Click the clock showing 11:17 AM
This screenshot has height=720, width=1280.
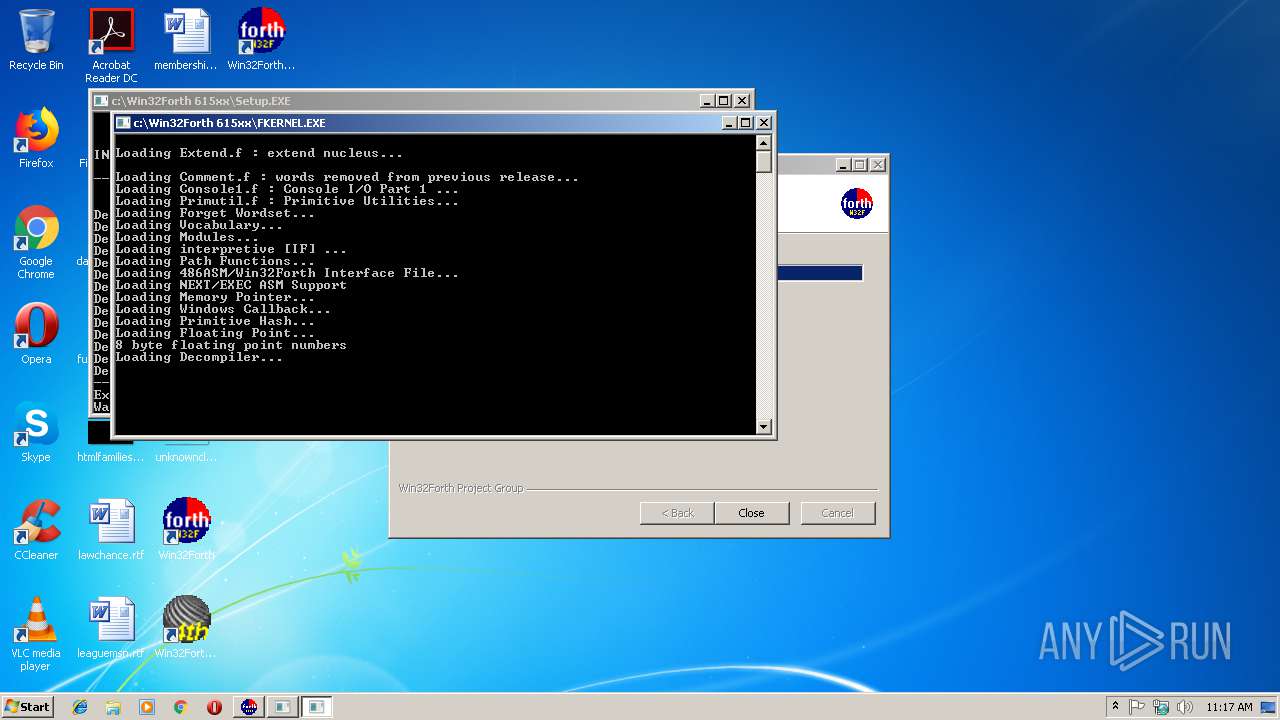coord(1229,707)
